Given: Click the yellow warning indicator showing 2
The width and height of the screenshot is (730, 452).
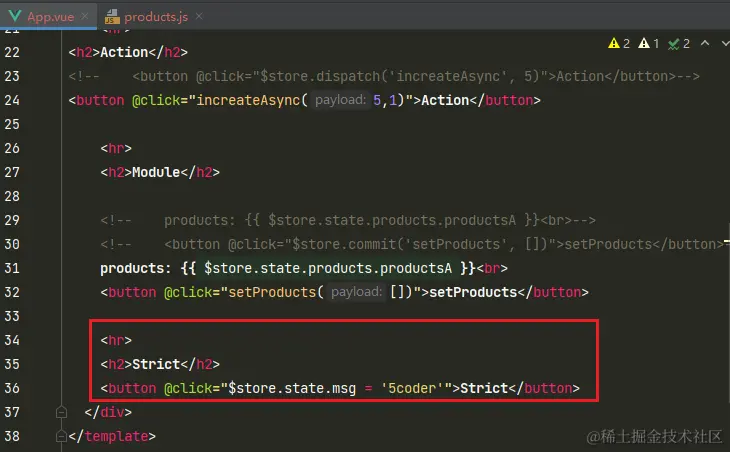Looking at the screenshot, I should (x=619, y=43).
